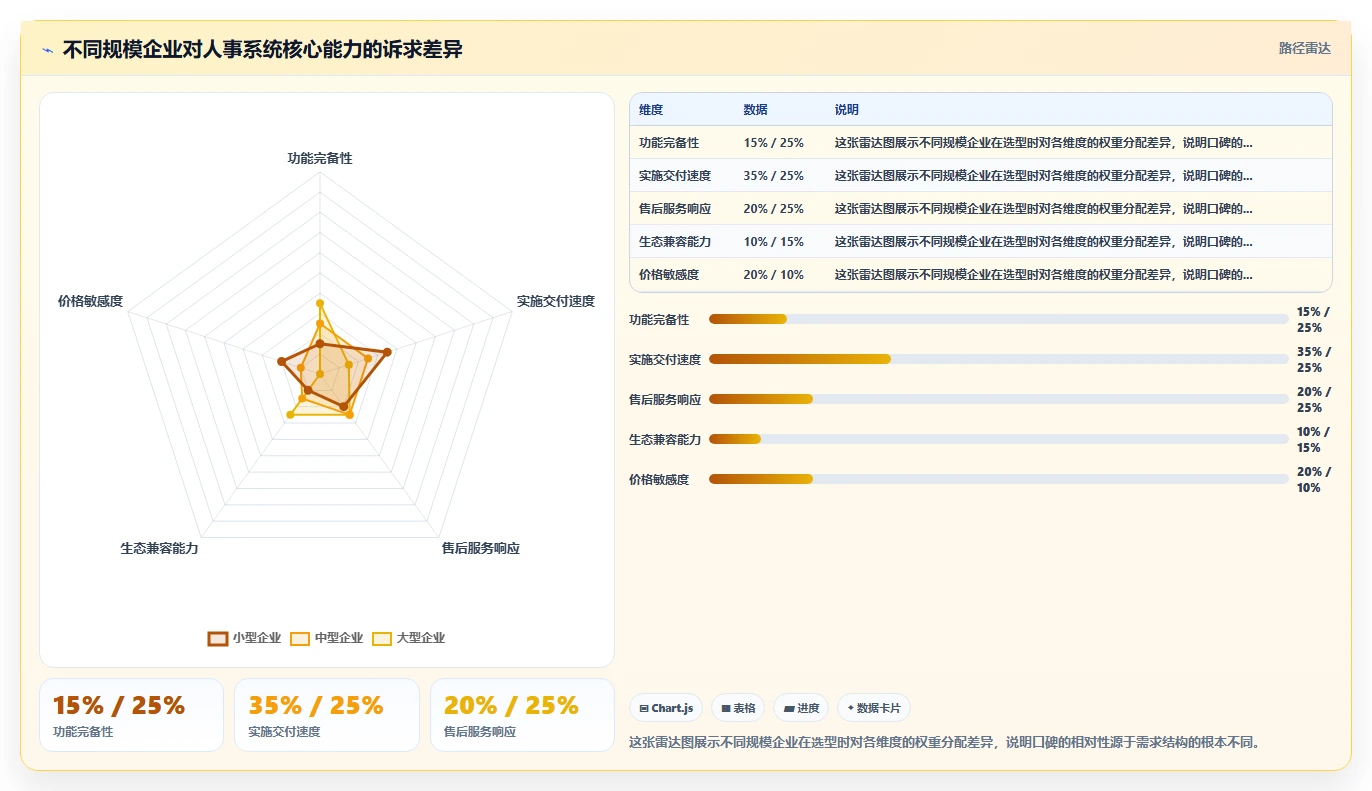The image size is (1372, 791).
Task: Click the 实施交付速度 progress bar
Action: [x=998, y=359]
